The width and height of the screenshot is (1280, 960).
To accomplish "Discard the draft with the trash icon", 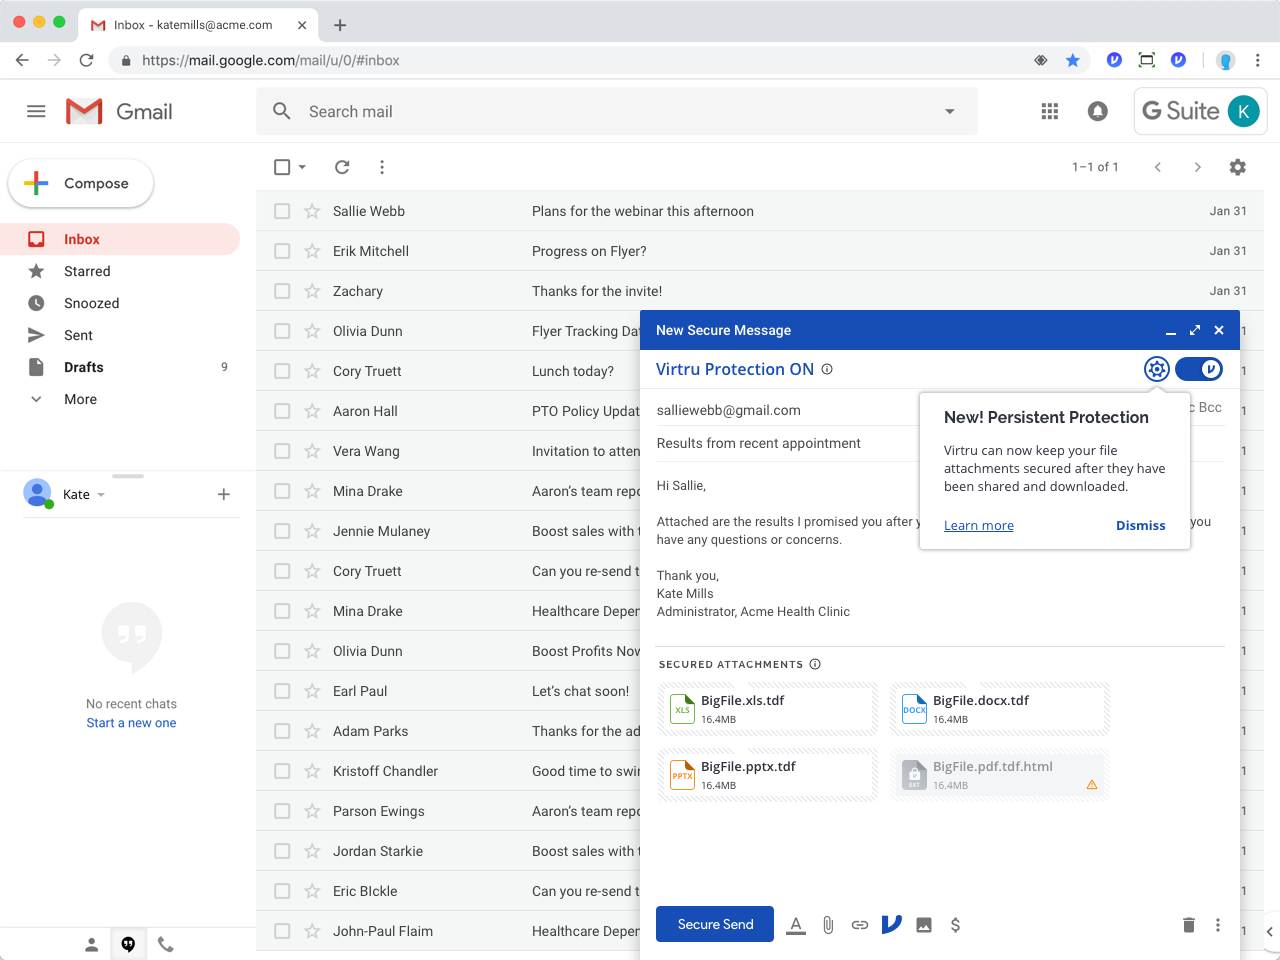I will (x=1189, y=925).
